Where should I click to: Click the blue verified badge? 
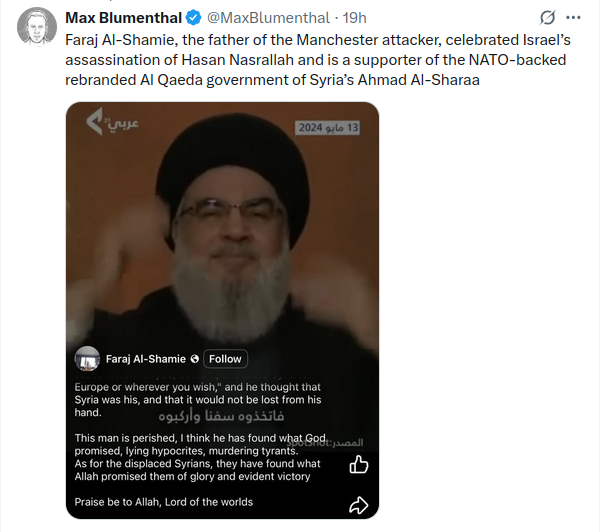(194, 18)
